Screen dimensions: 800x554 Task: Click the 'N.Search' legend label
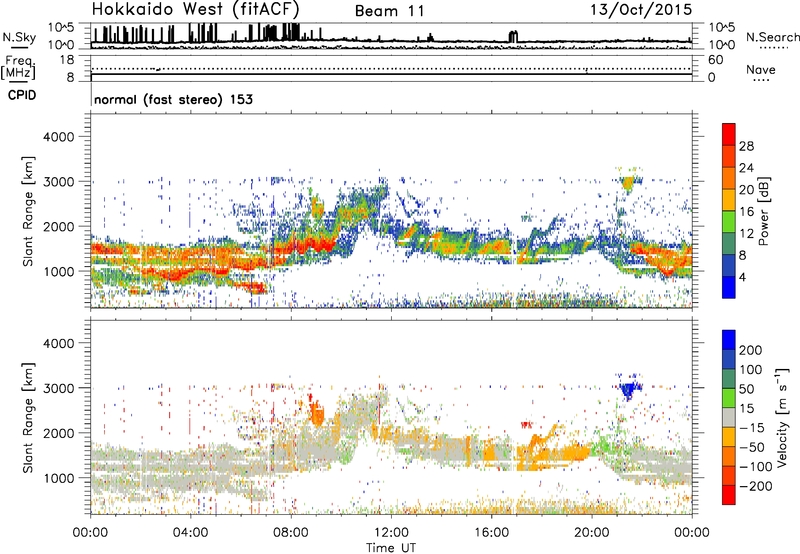click(x=772, y=37)
